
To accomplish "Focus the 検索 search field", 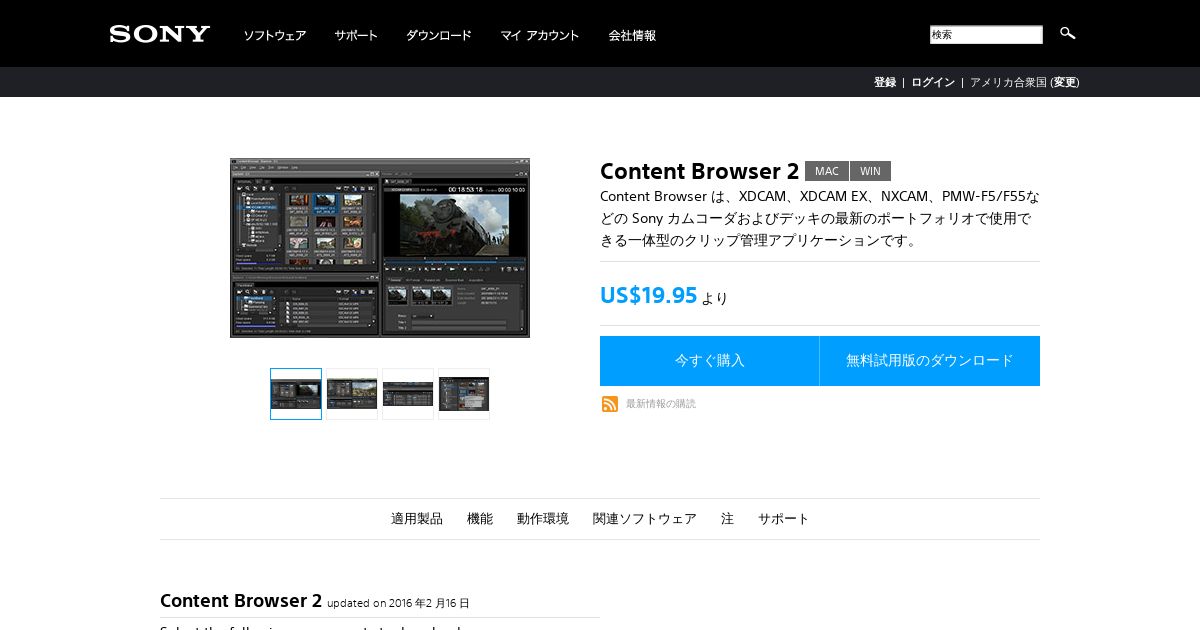I will click(986, 35).
